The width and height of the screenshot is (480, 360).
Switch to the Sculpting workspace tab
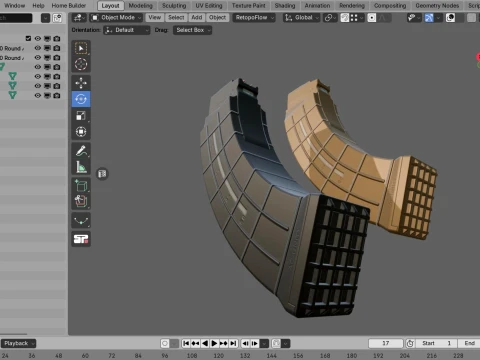pyautogui.click(x=174, y=5)
